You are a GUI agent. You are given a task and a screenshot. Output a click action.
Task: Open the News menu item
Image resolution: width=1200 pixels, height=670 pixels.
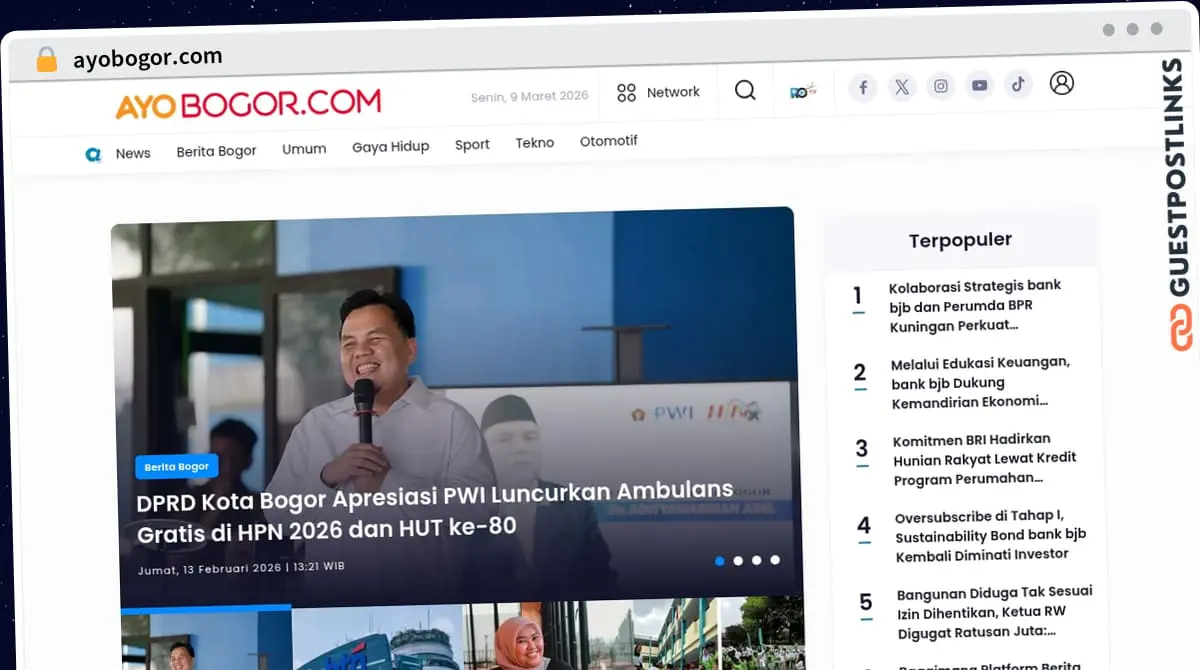[x=133, y=153]
